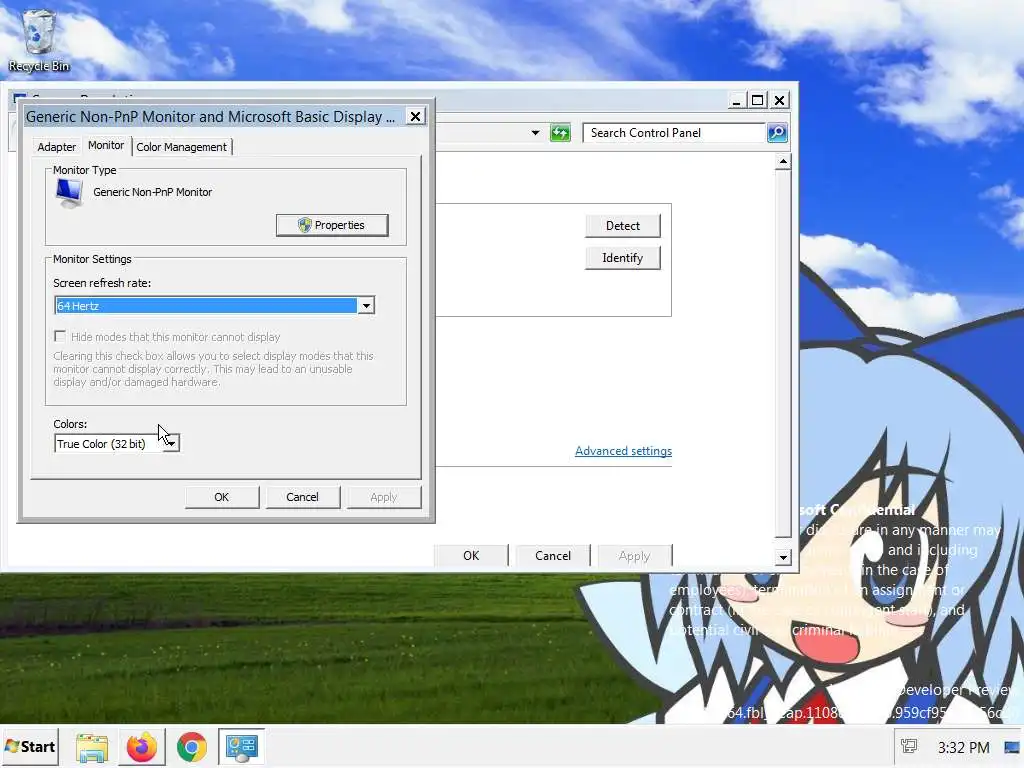Click Cancel in the monitor properties dialog
Screen dimensions: 1024x768
[x=302, y=497]
